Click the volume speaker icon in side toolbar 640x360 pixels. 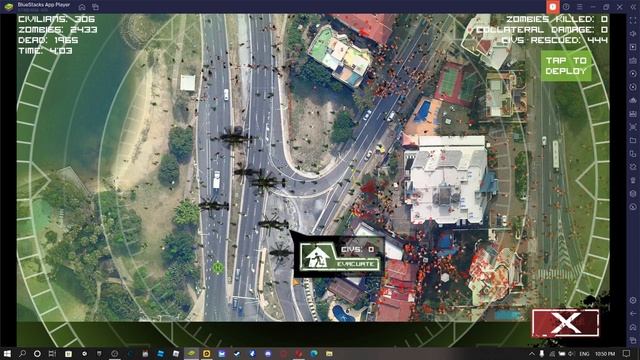(633, 33)
